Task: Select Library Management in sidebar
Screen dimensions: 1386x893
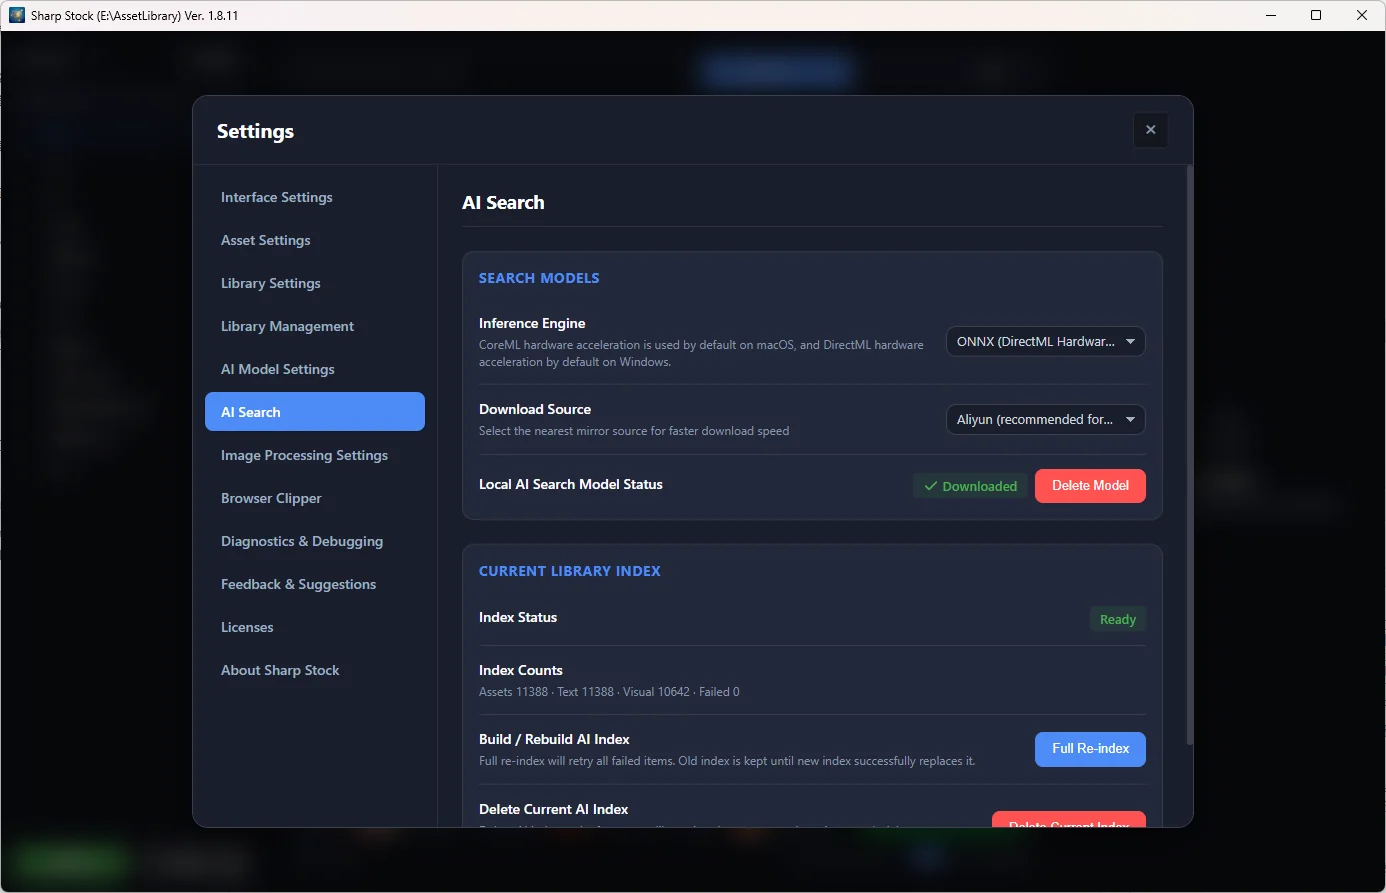Action: (315, 326)
